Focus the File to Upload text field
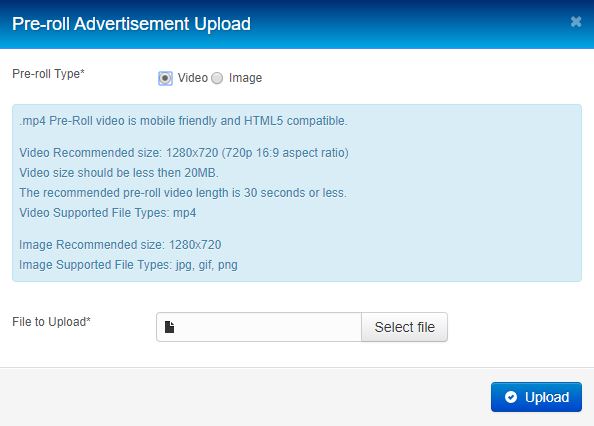Screen dimensions: 594x426 [259, 327]
